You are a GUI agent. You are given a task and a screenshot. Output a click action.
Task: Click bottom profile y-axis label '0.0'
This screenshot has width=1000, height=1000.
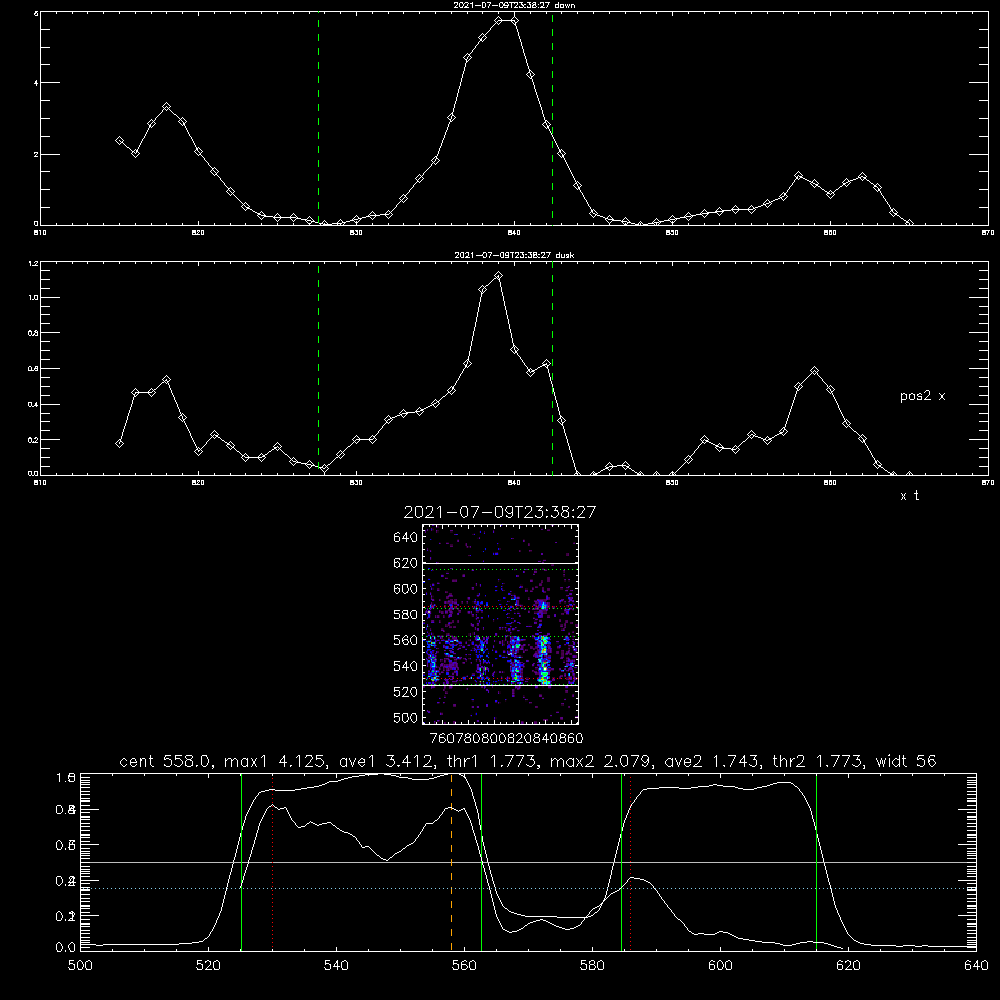pyautogui.click(x=66, y=948)
